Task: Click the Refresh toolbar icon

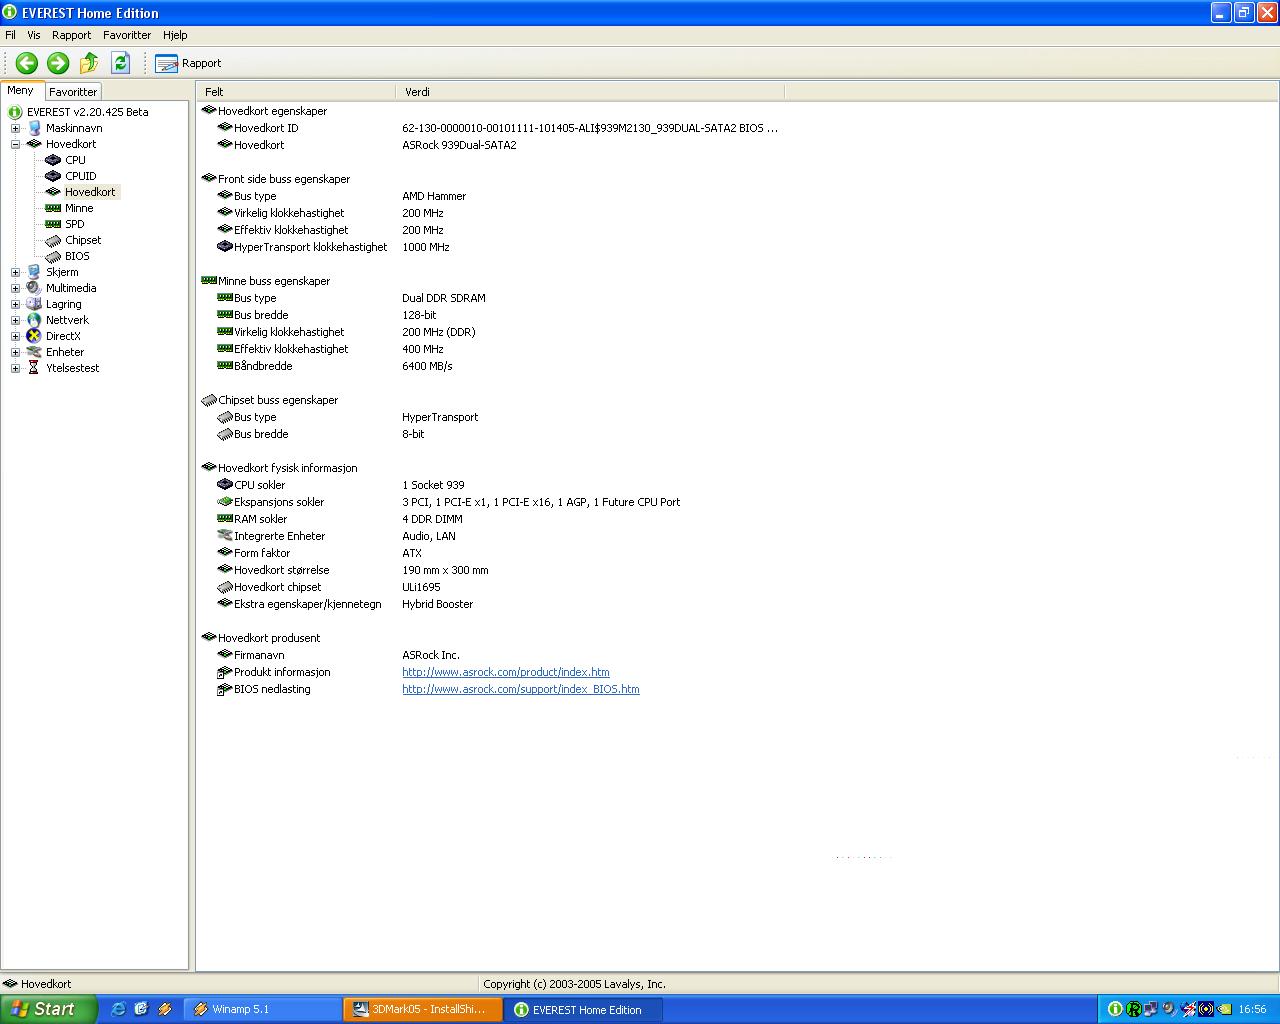Action: [x=121, y=63]
